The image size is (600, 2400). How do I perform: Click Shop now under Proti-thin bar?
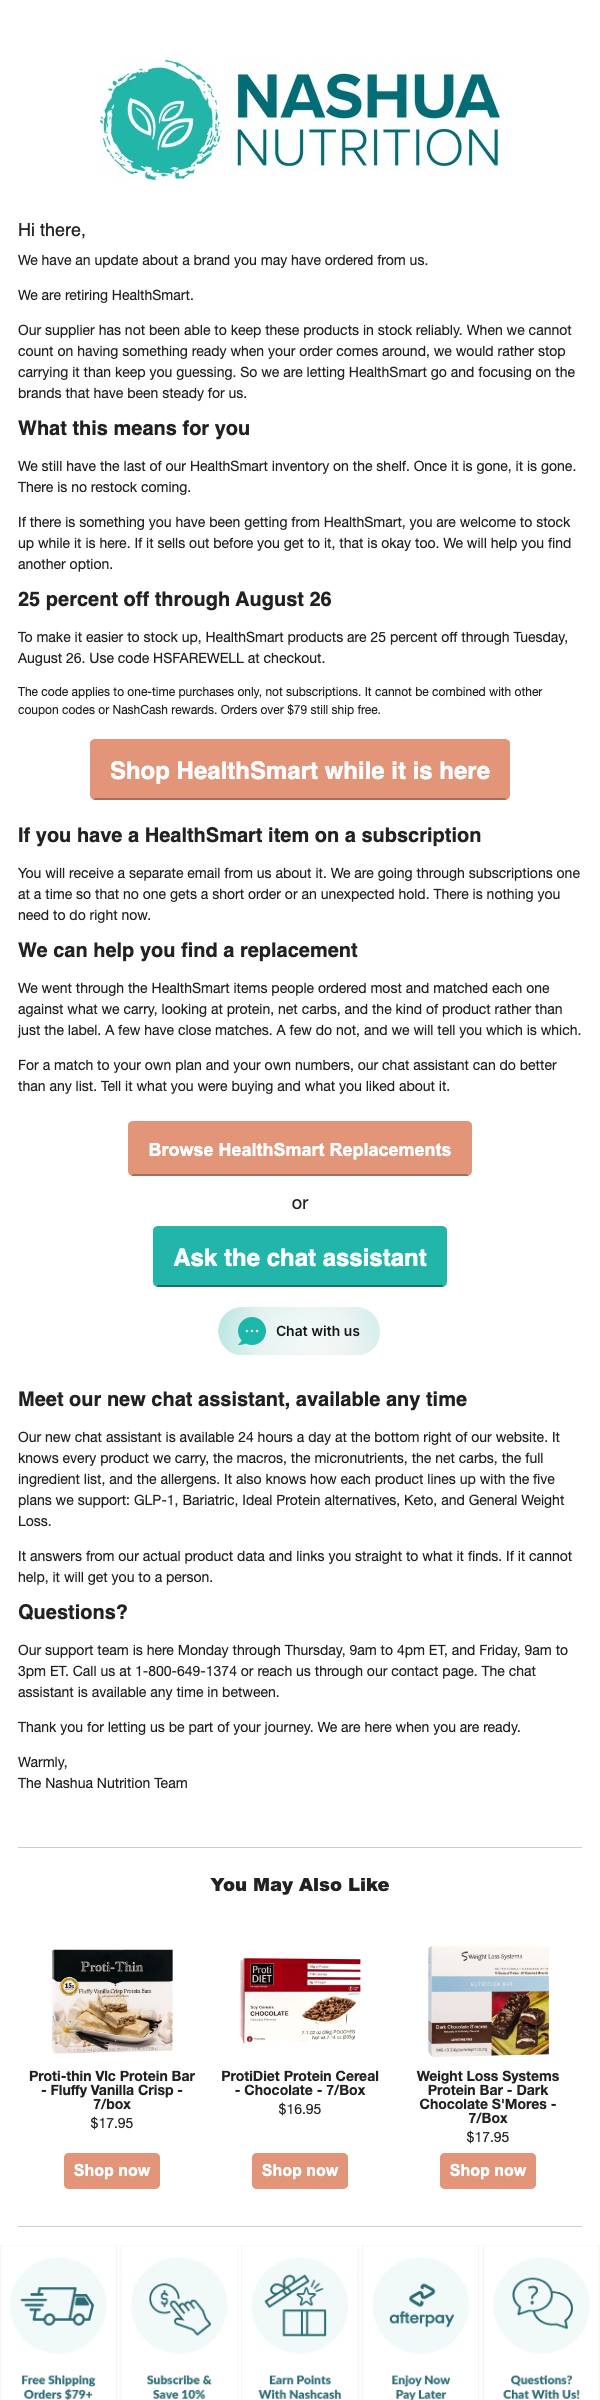[x=112, y=2170]
